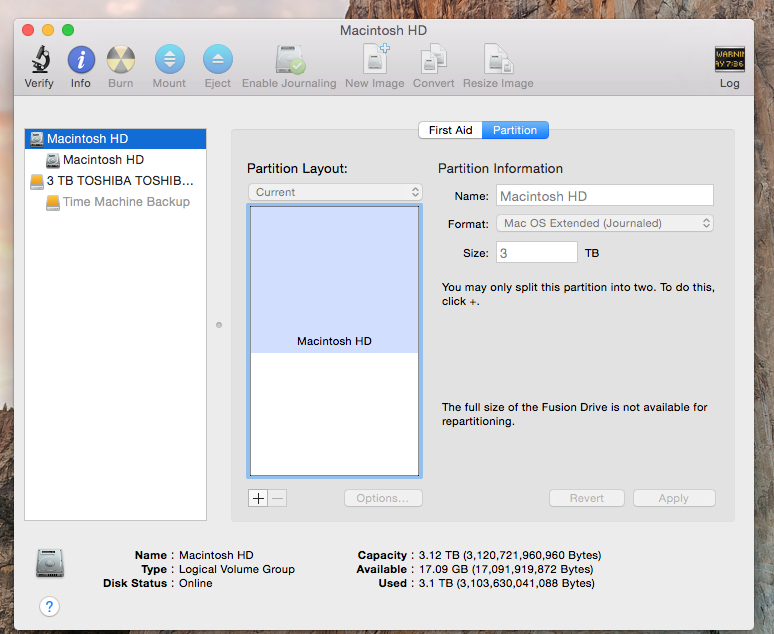Click the yellow minimize window button
The height and width of the screenshot is (634, 774).
[48, 30]
